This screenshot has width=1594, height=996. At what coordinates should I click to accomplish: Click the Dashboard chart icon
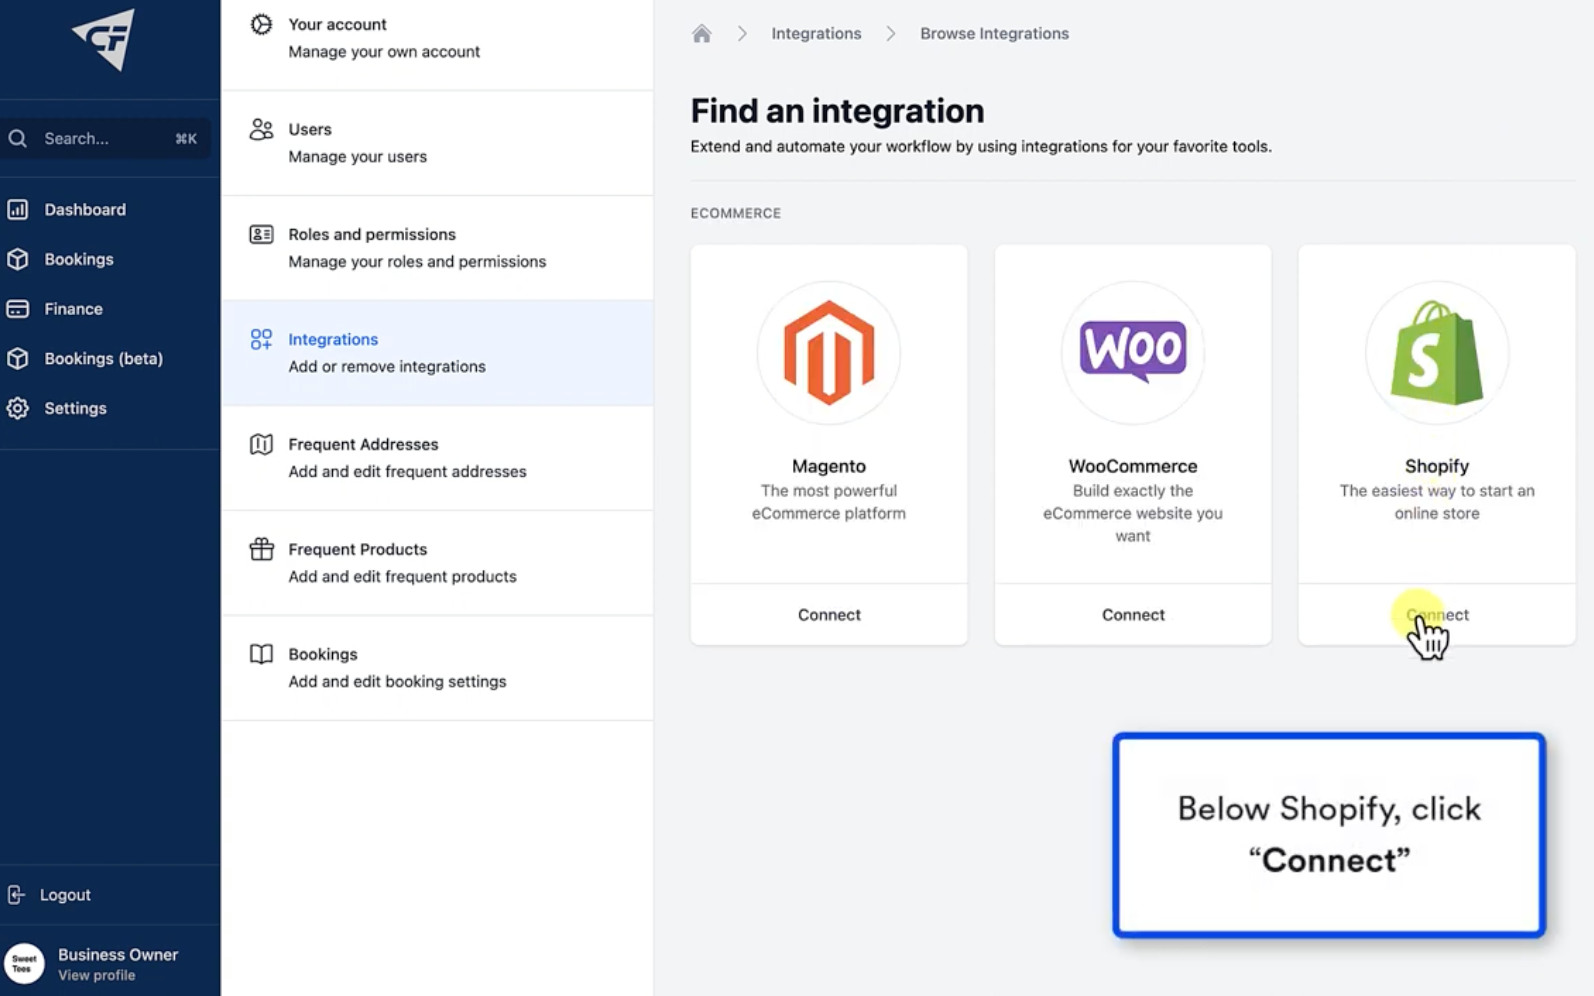(x=18, y=209)
